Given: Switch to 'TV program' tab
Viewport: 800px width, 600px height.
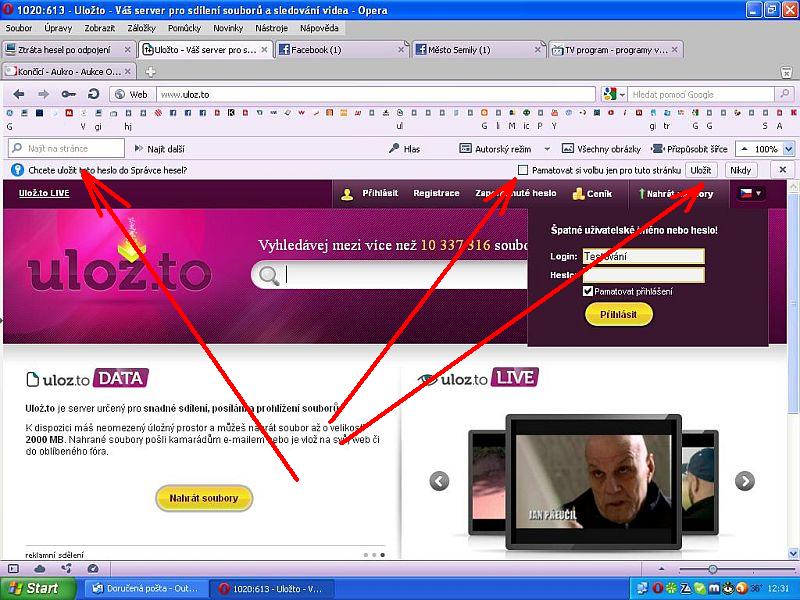Looking at the screenshot, I should (x=615, y=49).
